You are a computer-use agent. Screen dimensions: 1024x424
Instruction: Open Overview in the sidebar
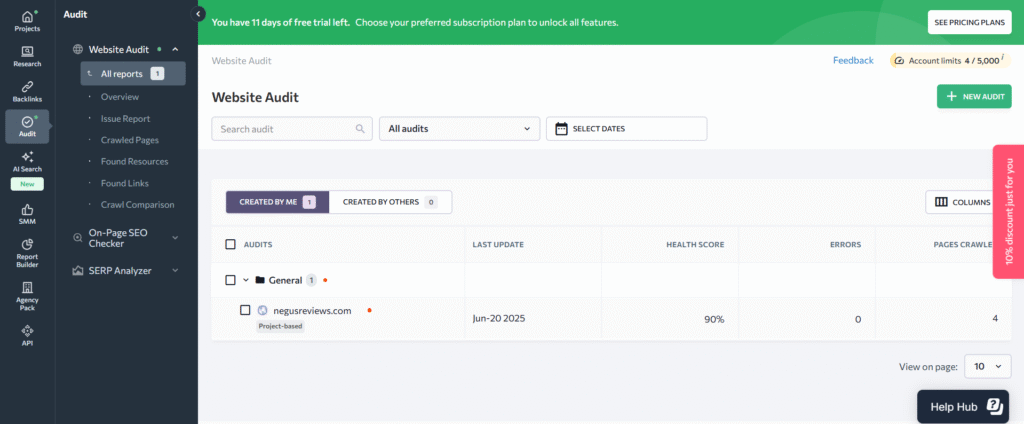coord(120,97)
